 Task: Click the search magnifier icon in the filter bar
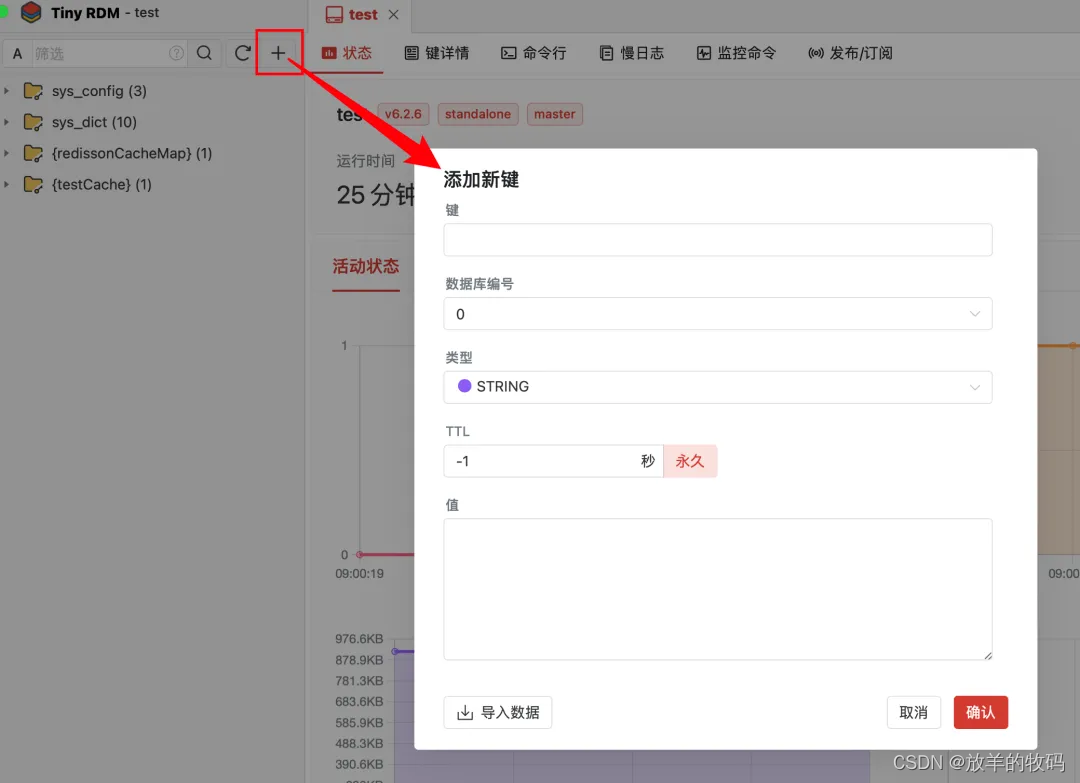[205, 53]
